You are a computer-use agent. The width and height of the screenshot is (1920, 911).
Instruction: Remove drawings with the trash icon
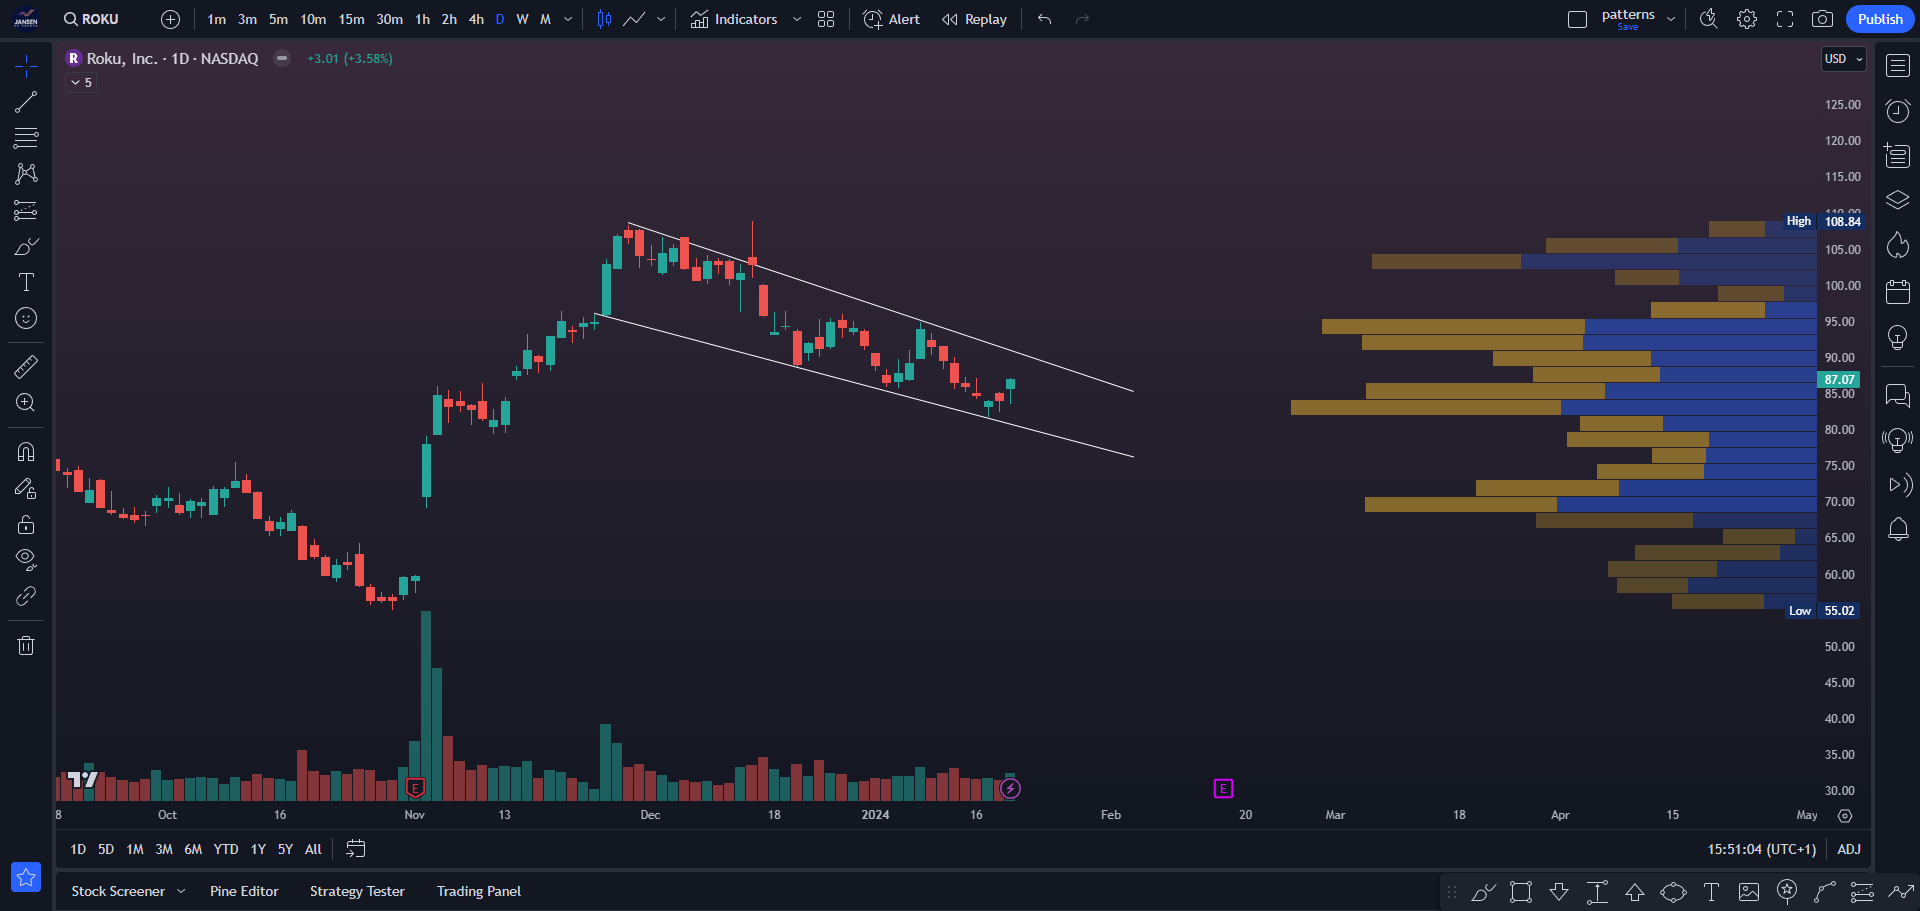26,645
